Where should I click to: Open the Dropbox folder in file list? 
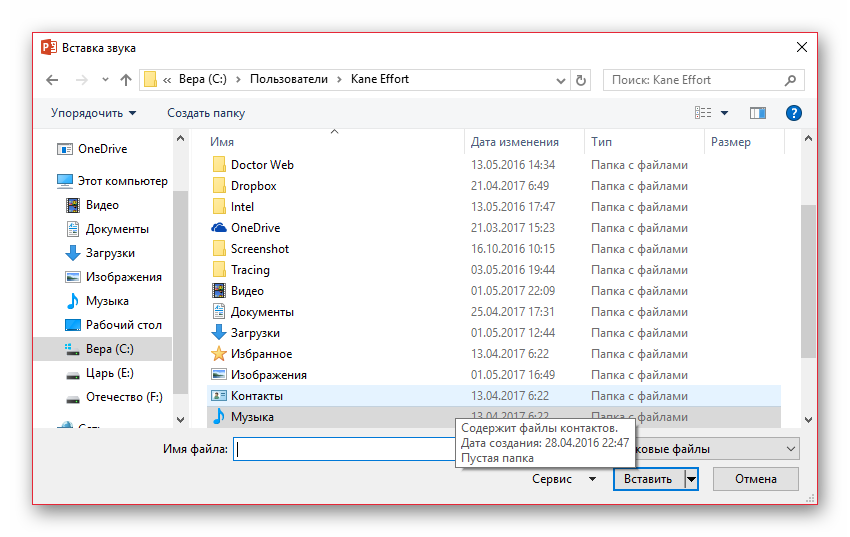253,186
